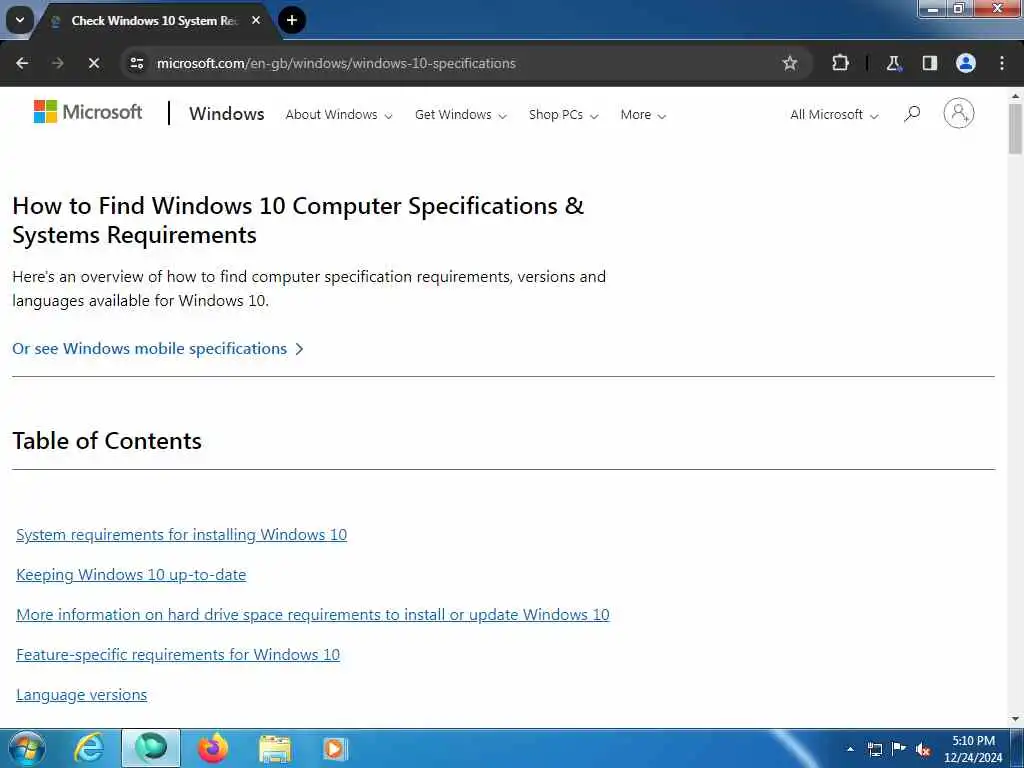
Task: Show hidden system tray icons
Action: click(850, 749)
